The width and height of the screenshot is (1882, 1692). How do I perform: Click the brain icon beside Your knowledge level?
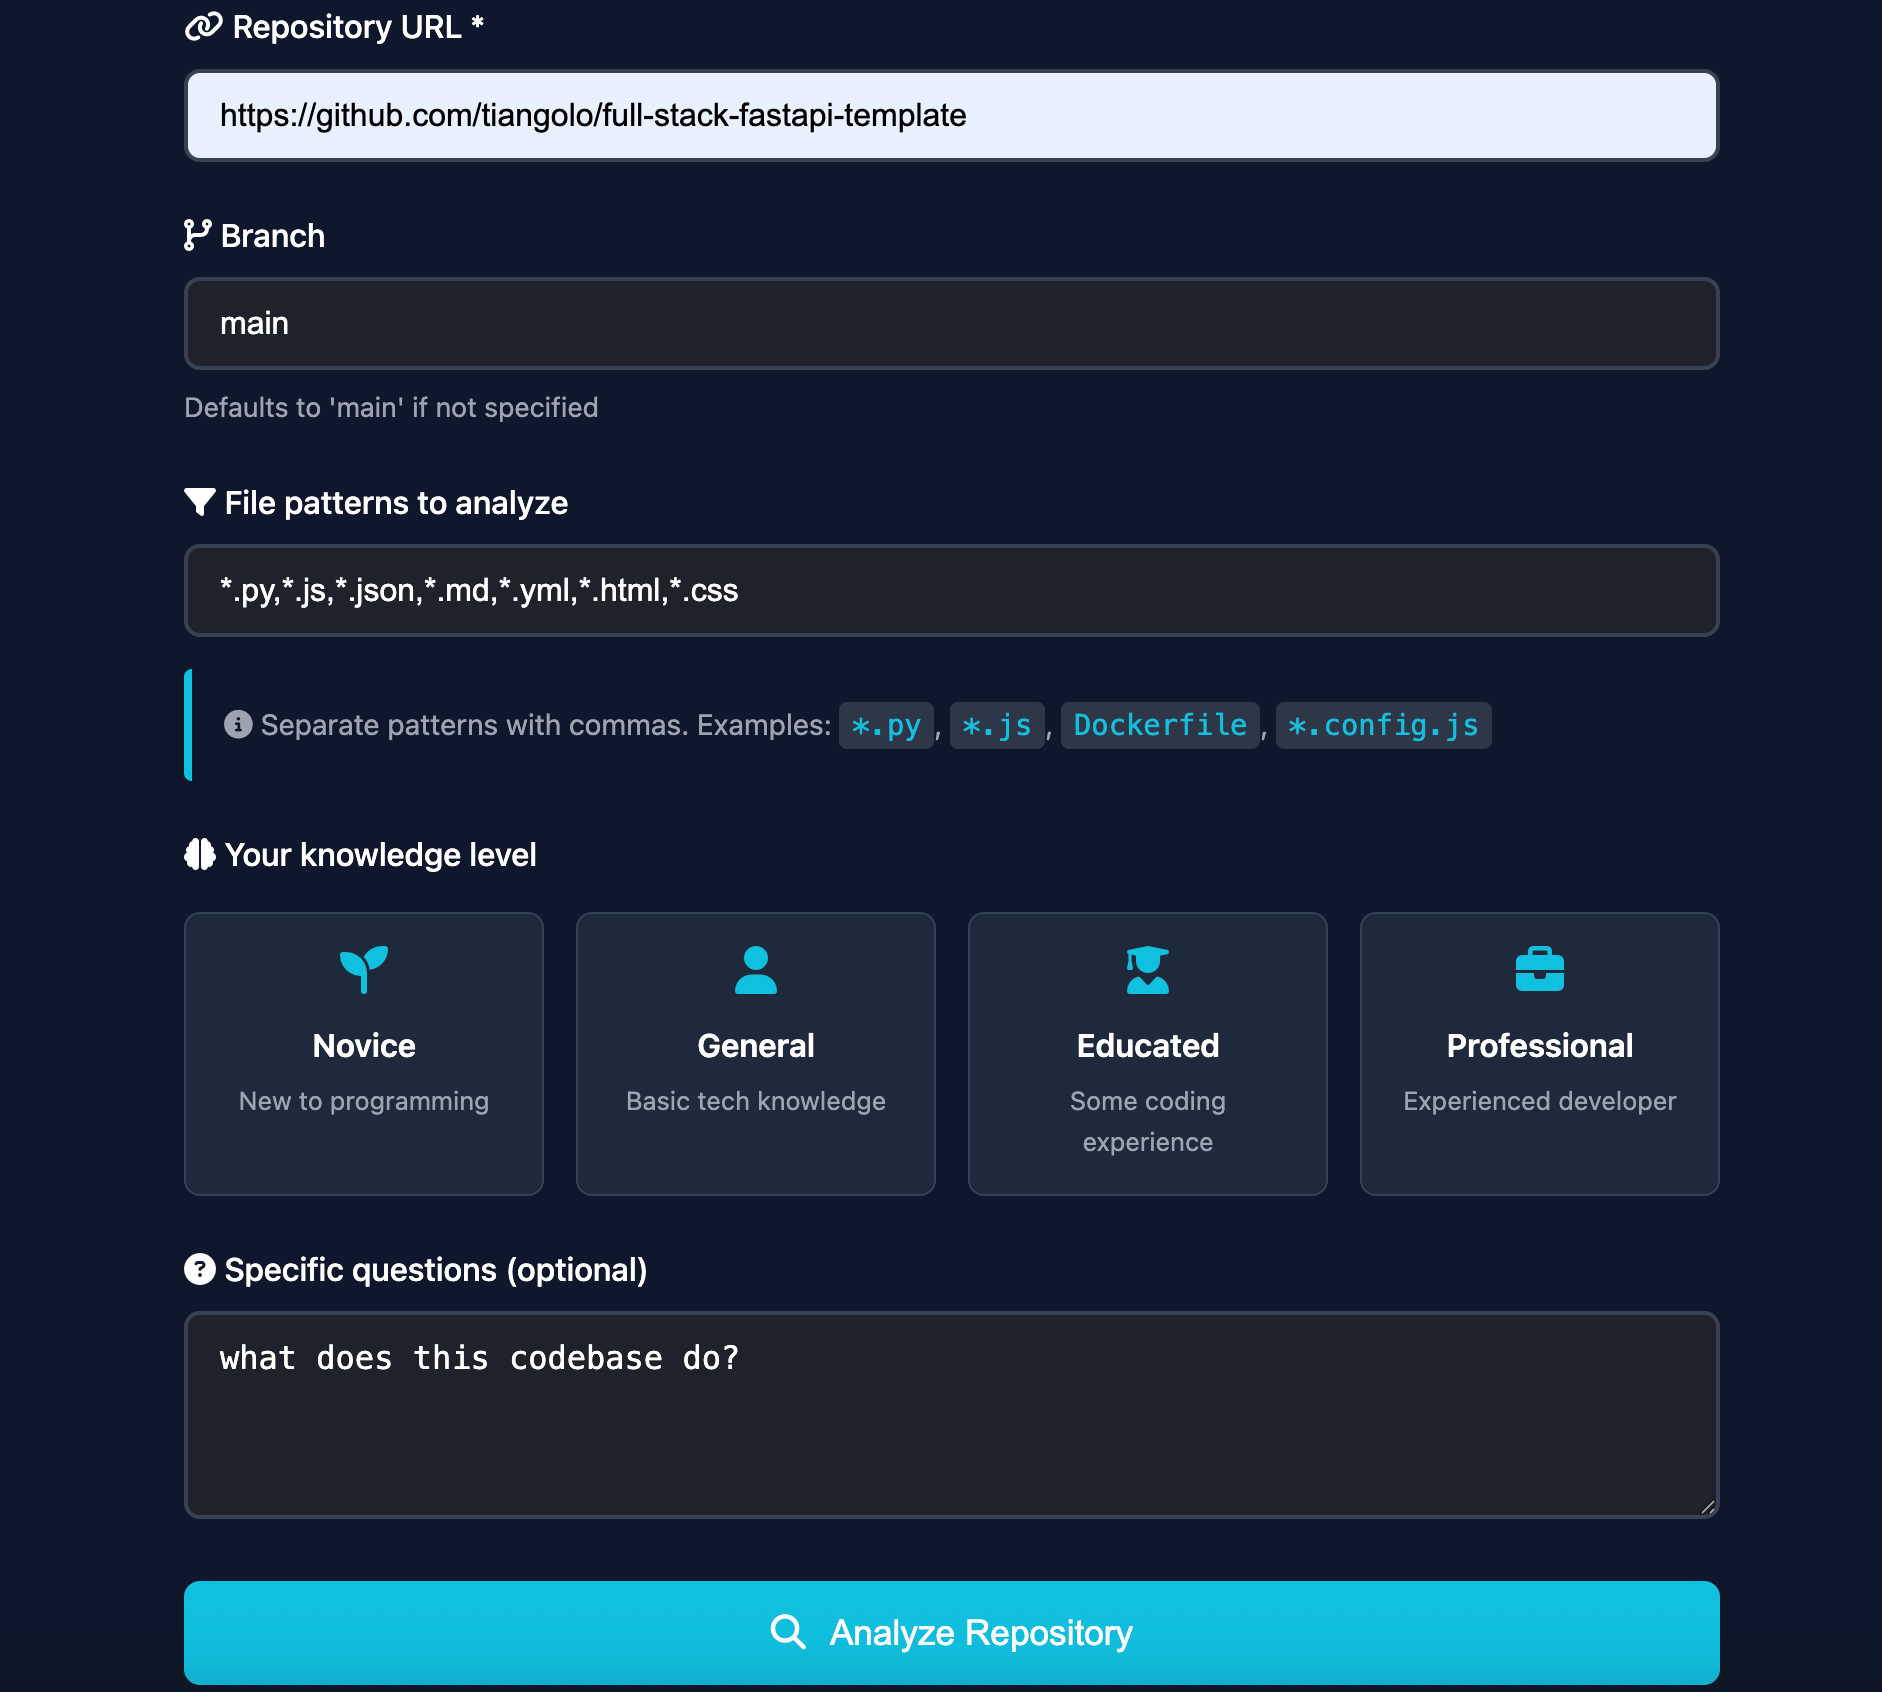tap(200, 854)
